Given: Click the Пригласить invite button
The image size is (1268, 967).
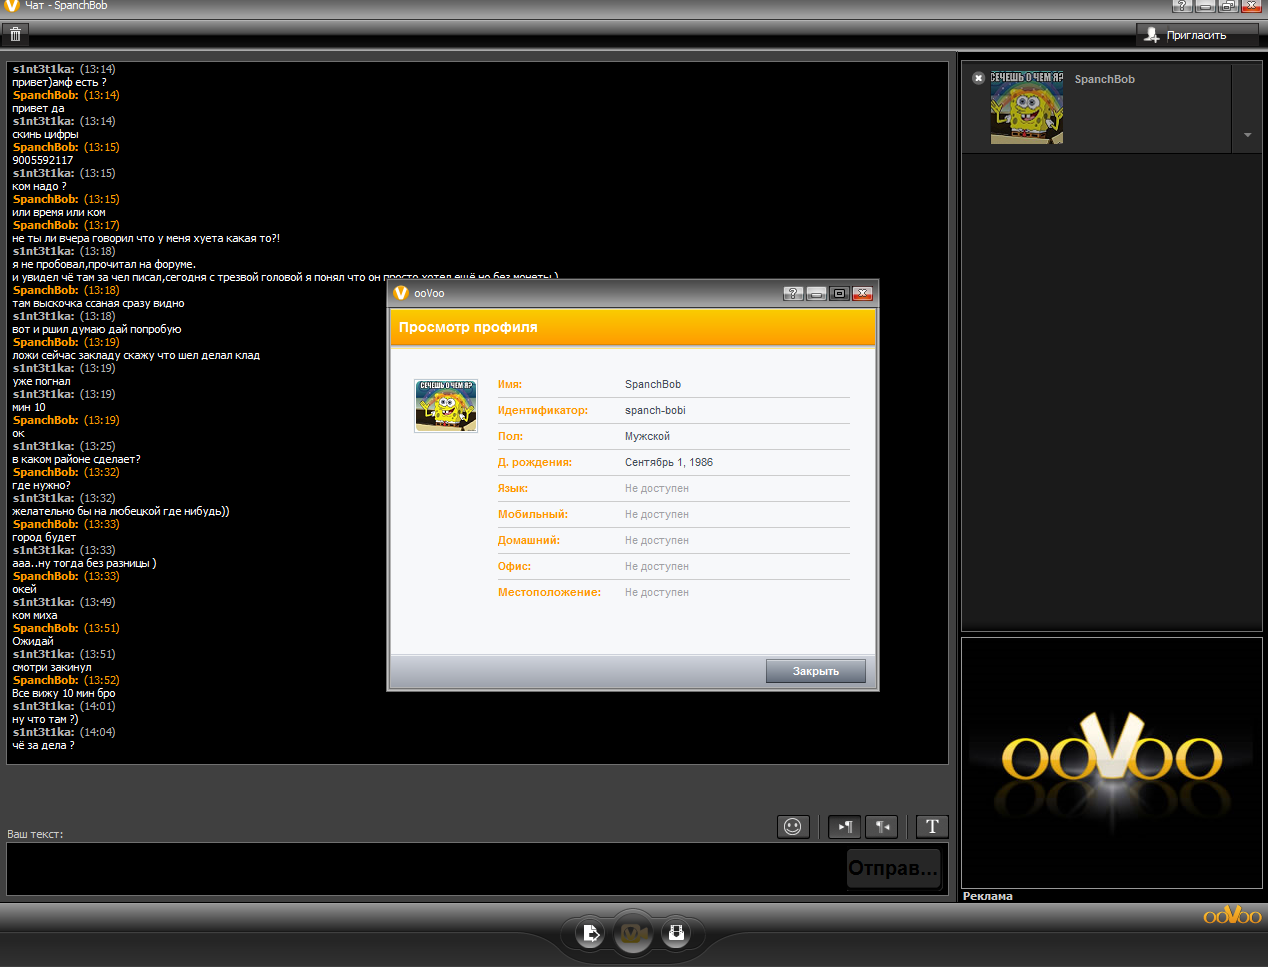Looking at the screenshot, I should coord(1197,35).
